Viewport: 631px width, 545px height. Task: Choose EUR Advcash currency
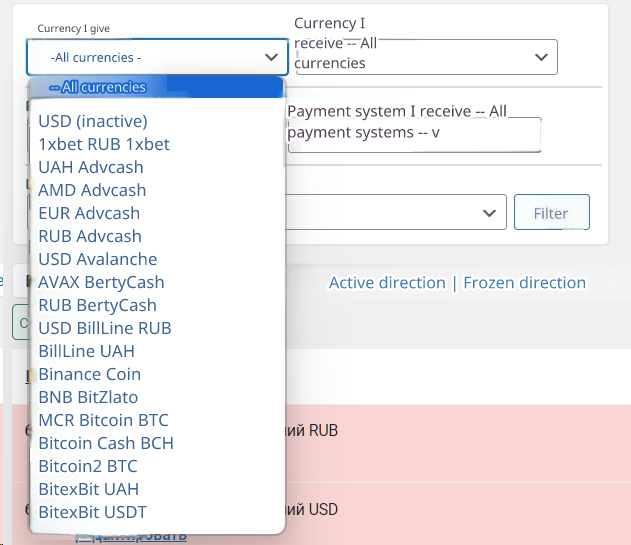(89, 213)
